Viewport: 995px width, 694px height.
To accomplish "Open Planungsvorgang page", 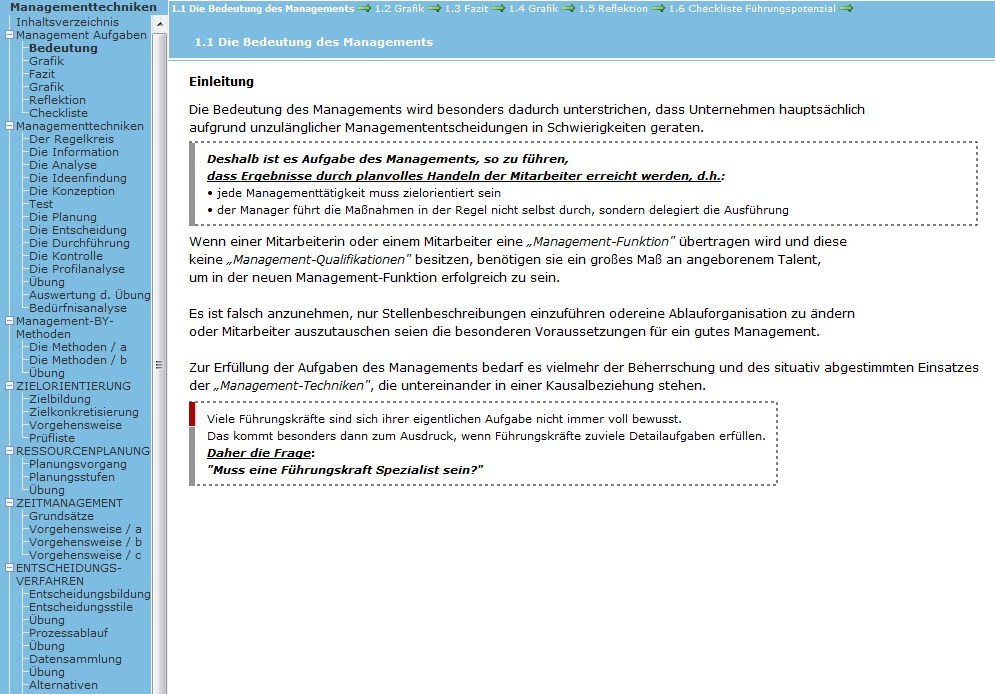I will click(x=78, y=464).
